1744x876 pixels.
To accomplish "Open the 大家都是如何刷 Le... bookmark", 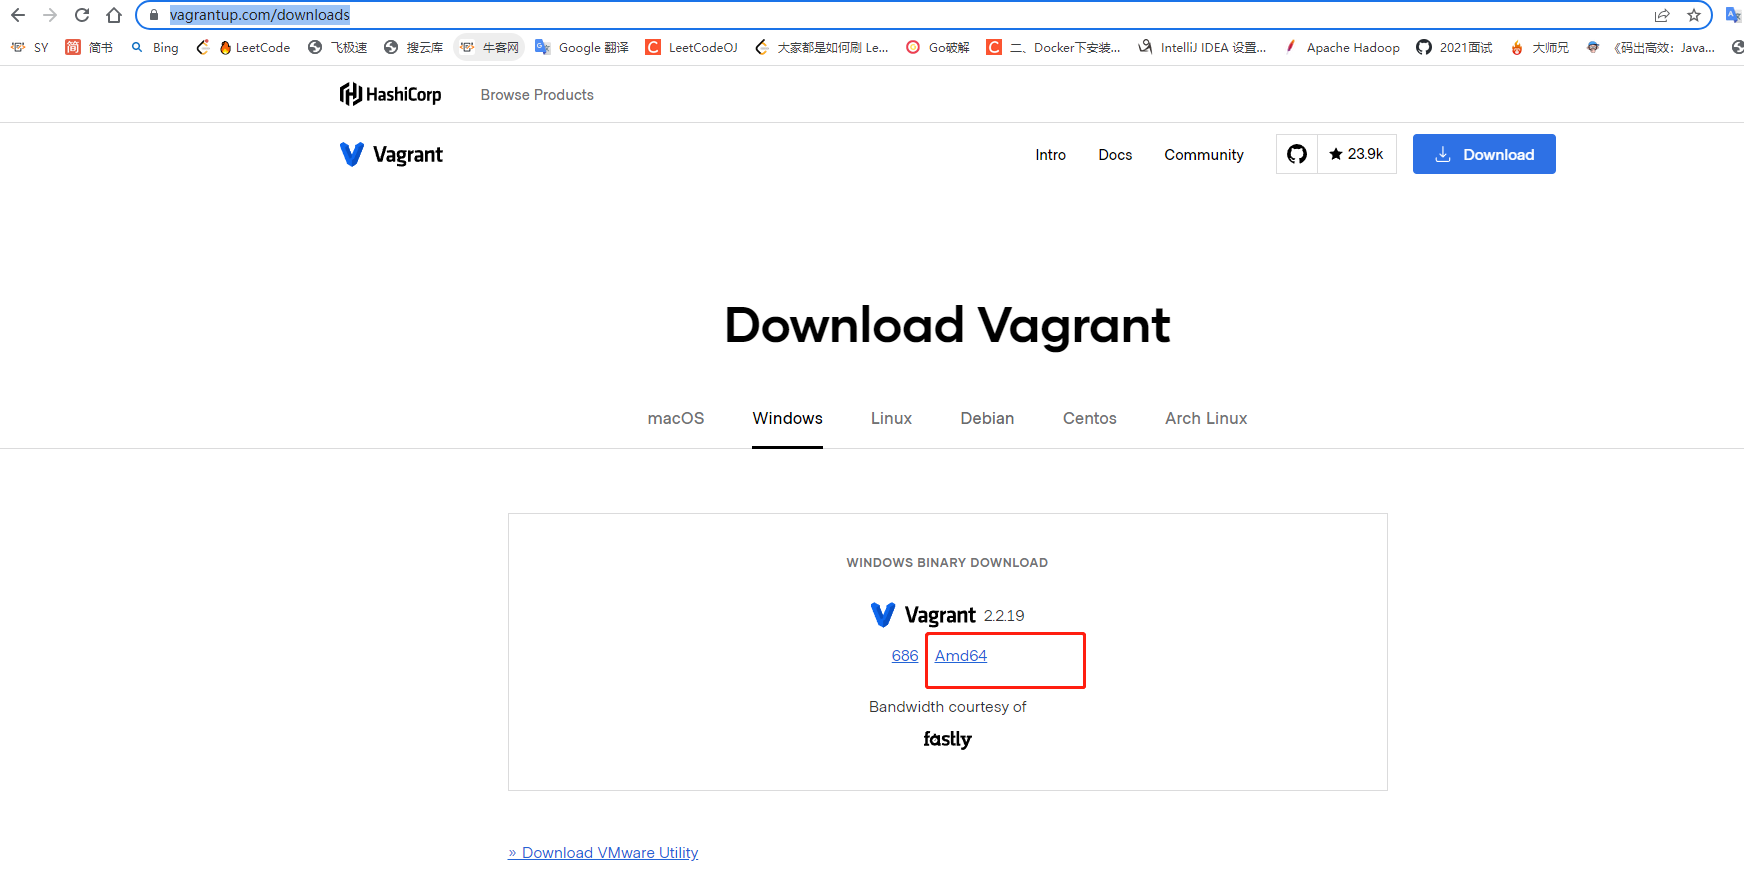I will coord(822,47).
